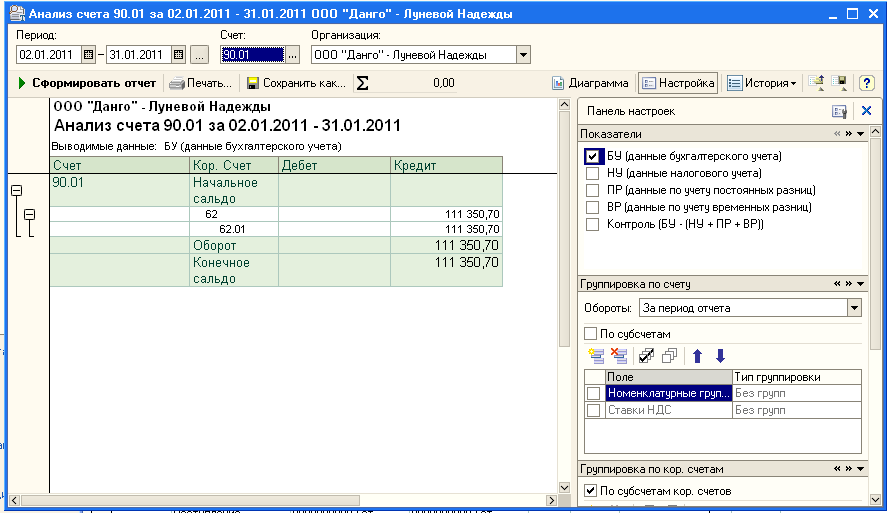Click the help question mark icon
The height and width of the screenshot is (513, 887).
[x=866, y=83]
